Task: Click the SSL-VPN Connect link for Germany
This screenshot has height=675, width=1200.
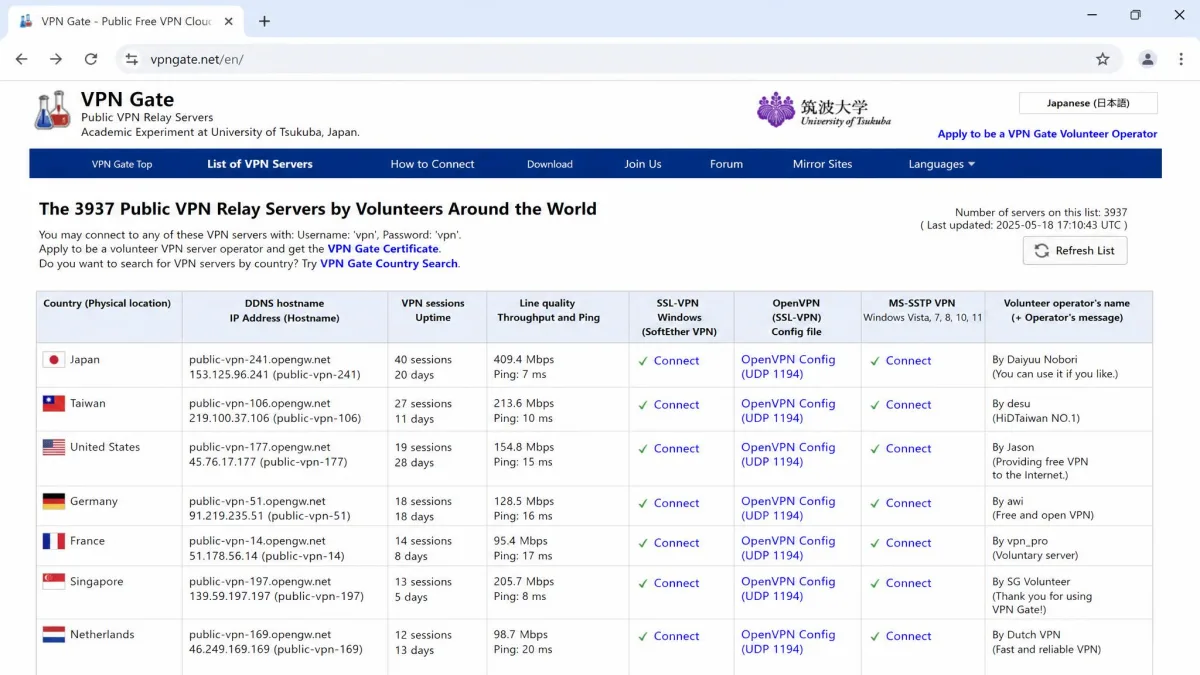Action: (x=677, y=503)
